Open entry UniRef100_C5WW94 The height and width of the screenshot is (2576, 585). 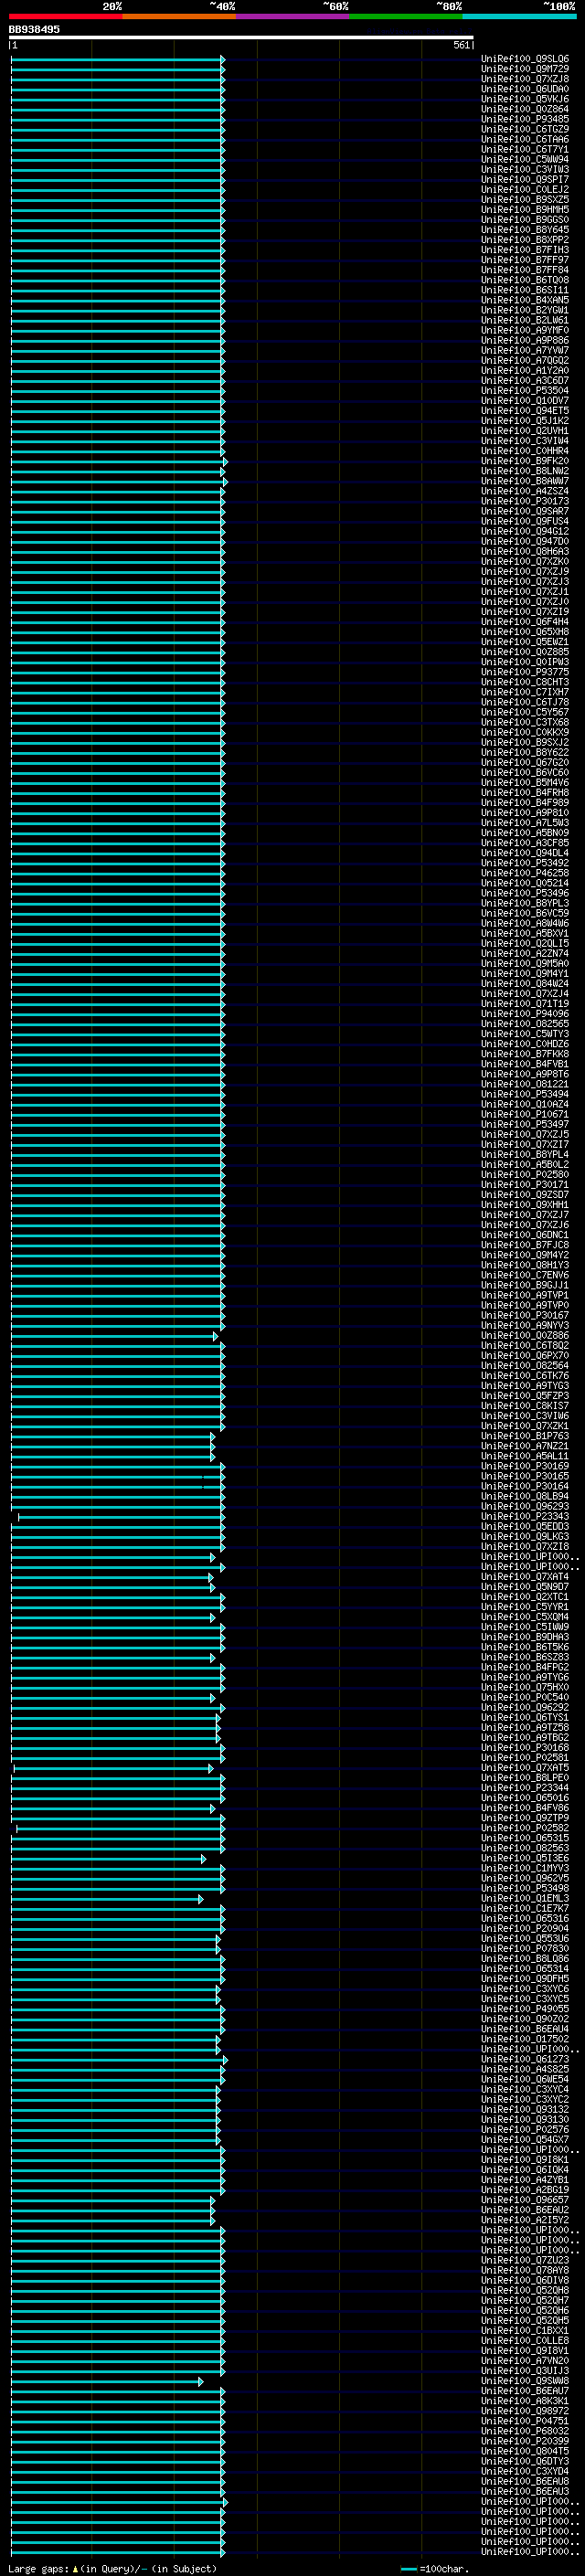tap(525, 159)
